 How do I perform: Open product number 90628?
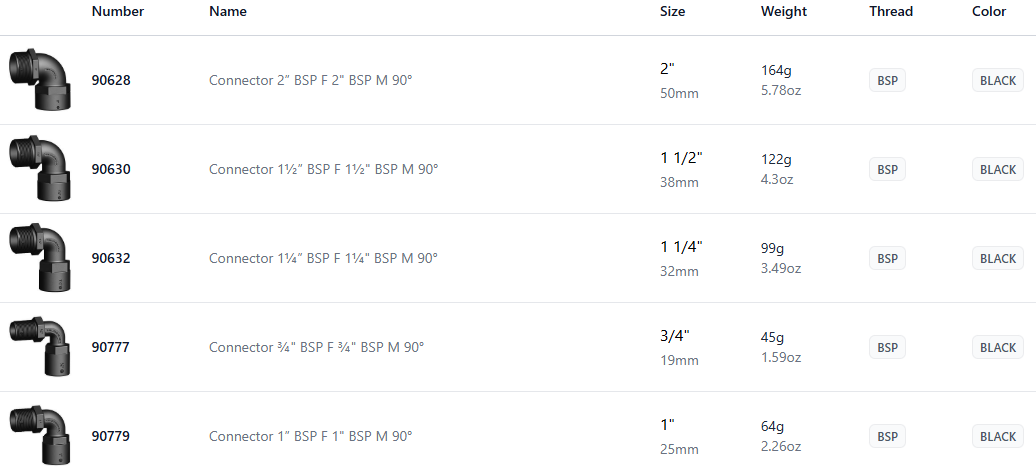111,80
